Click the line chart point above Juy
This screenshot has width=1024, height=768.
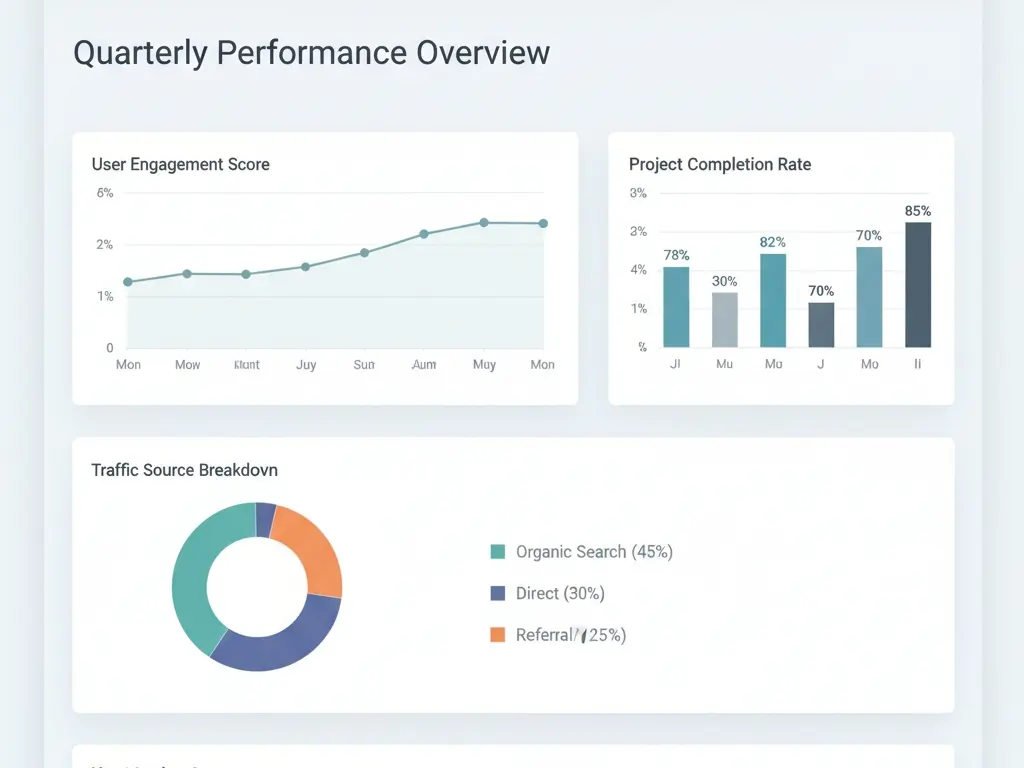[305, 267]
